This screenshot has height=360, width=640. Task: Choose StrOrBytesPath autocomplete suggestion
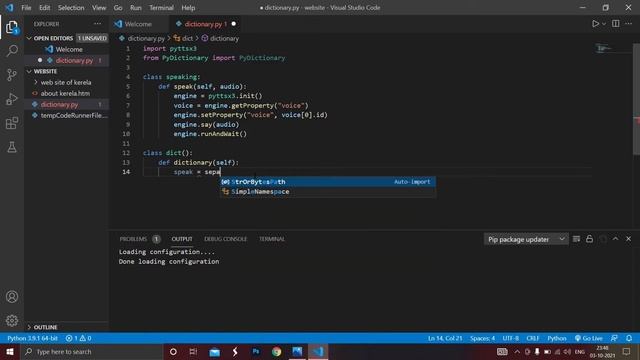click(x=327, y=182)
